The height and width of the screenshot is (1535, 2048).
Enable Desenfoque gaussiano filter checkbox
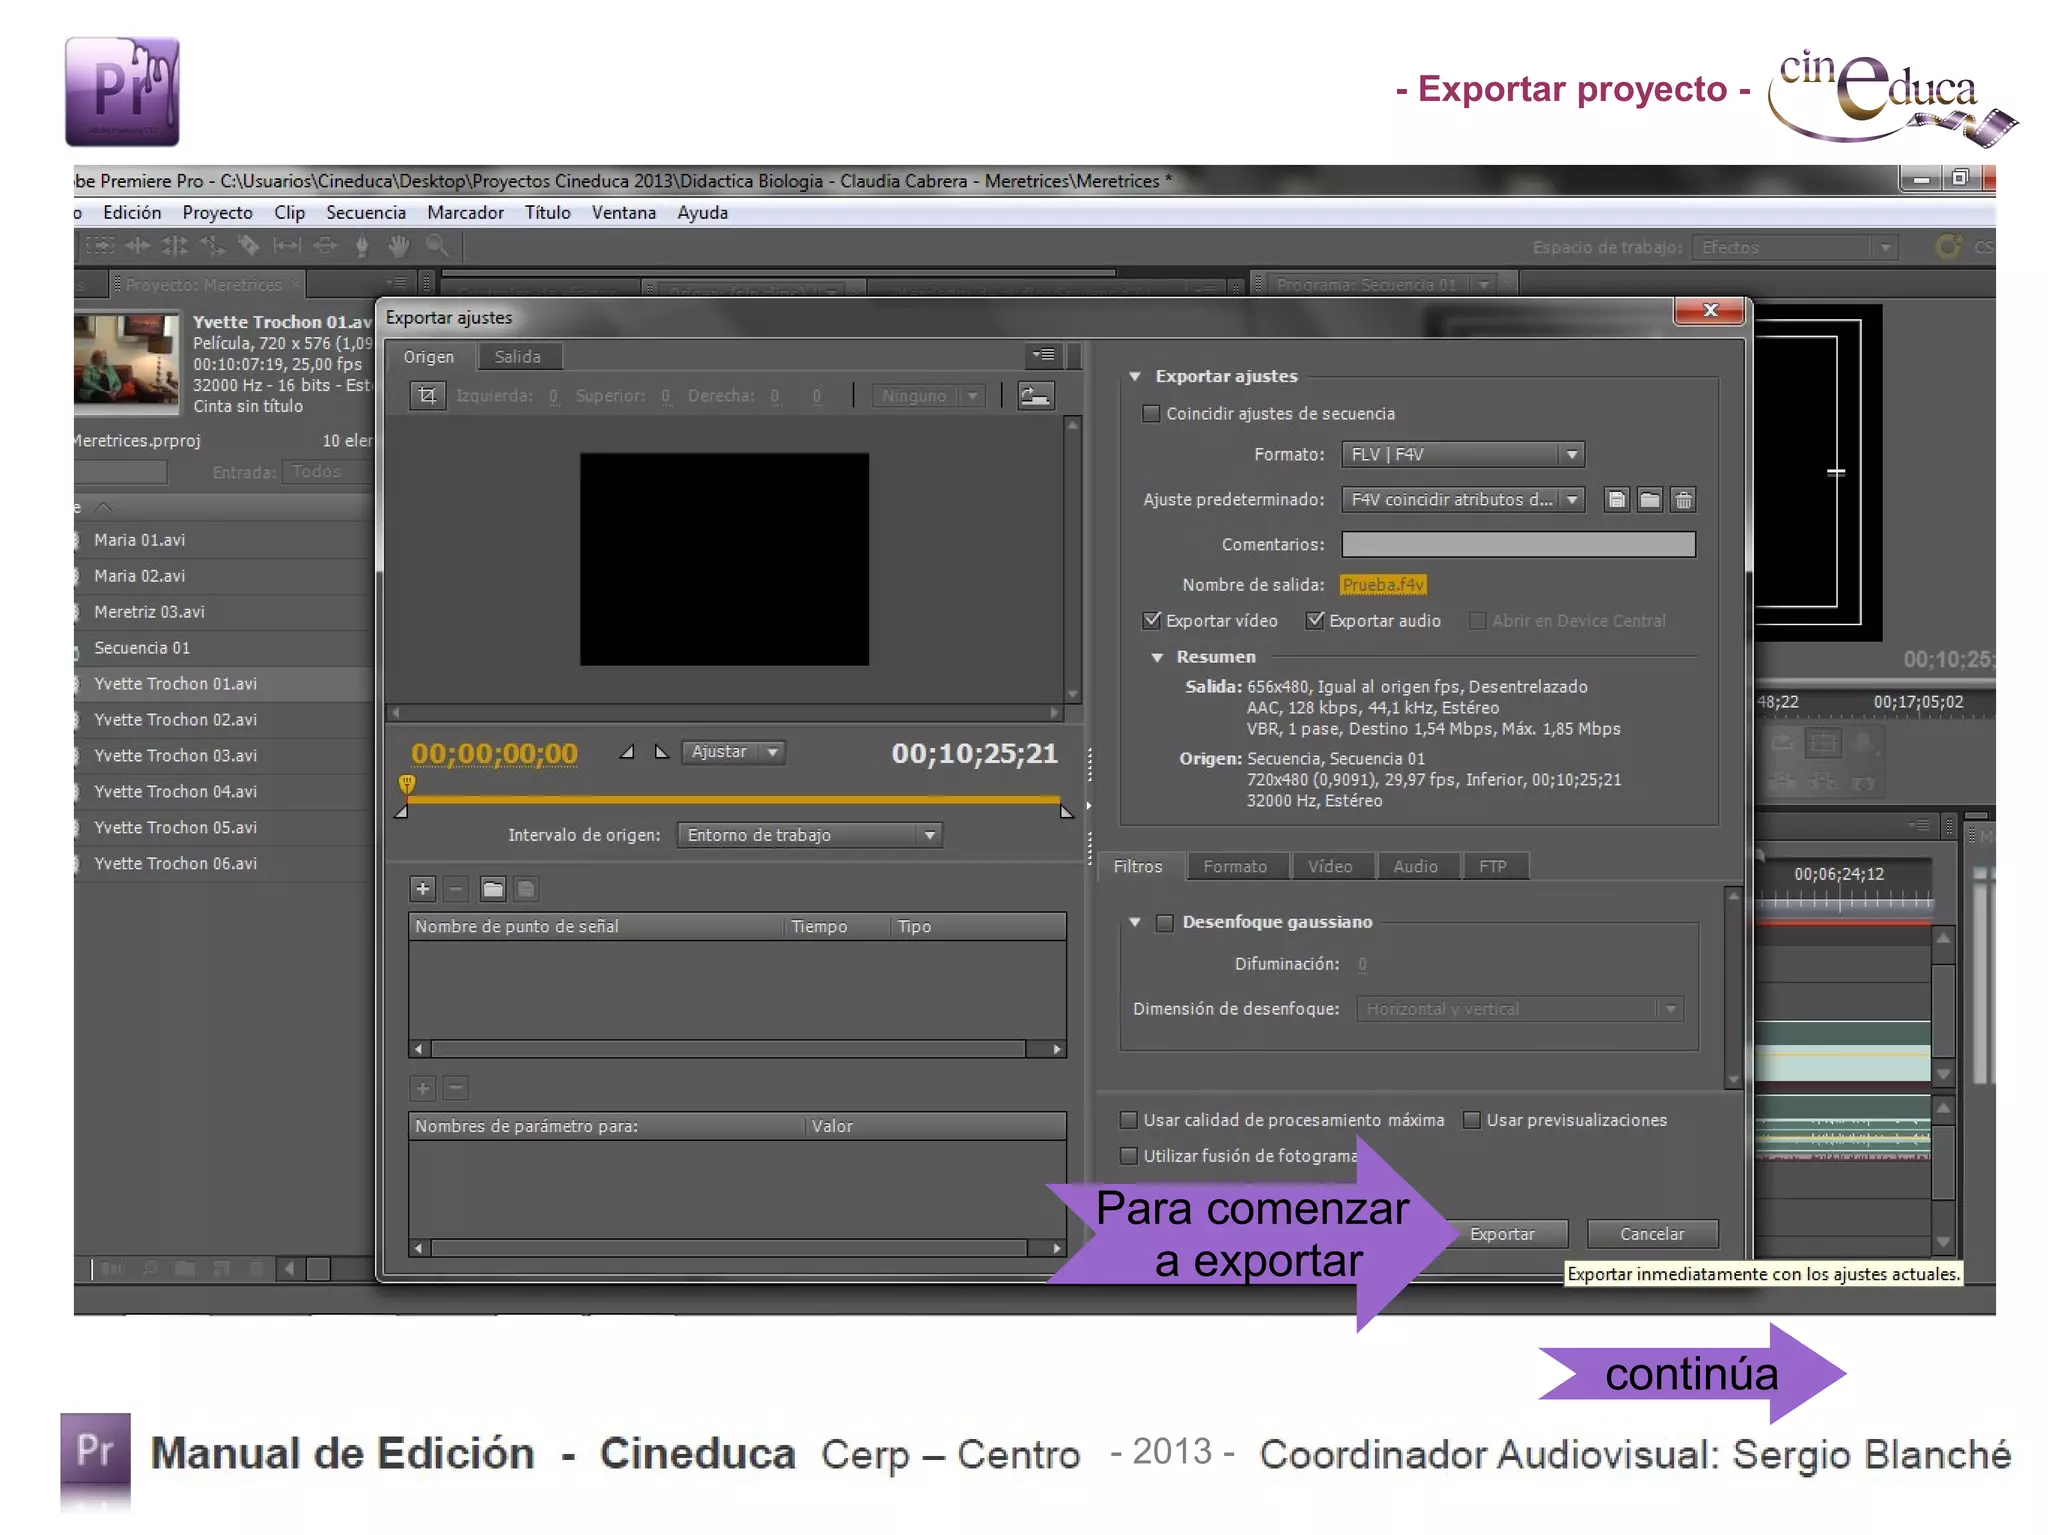tap(1164, 922)
